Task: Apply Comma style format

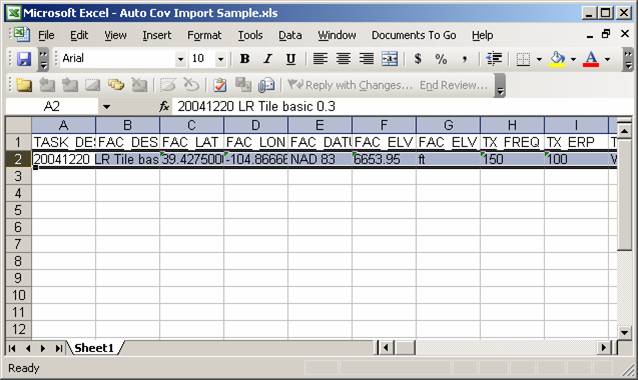Action: 464,59
